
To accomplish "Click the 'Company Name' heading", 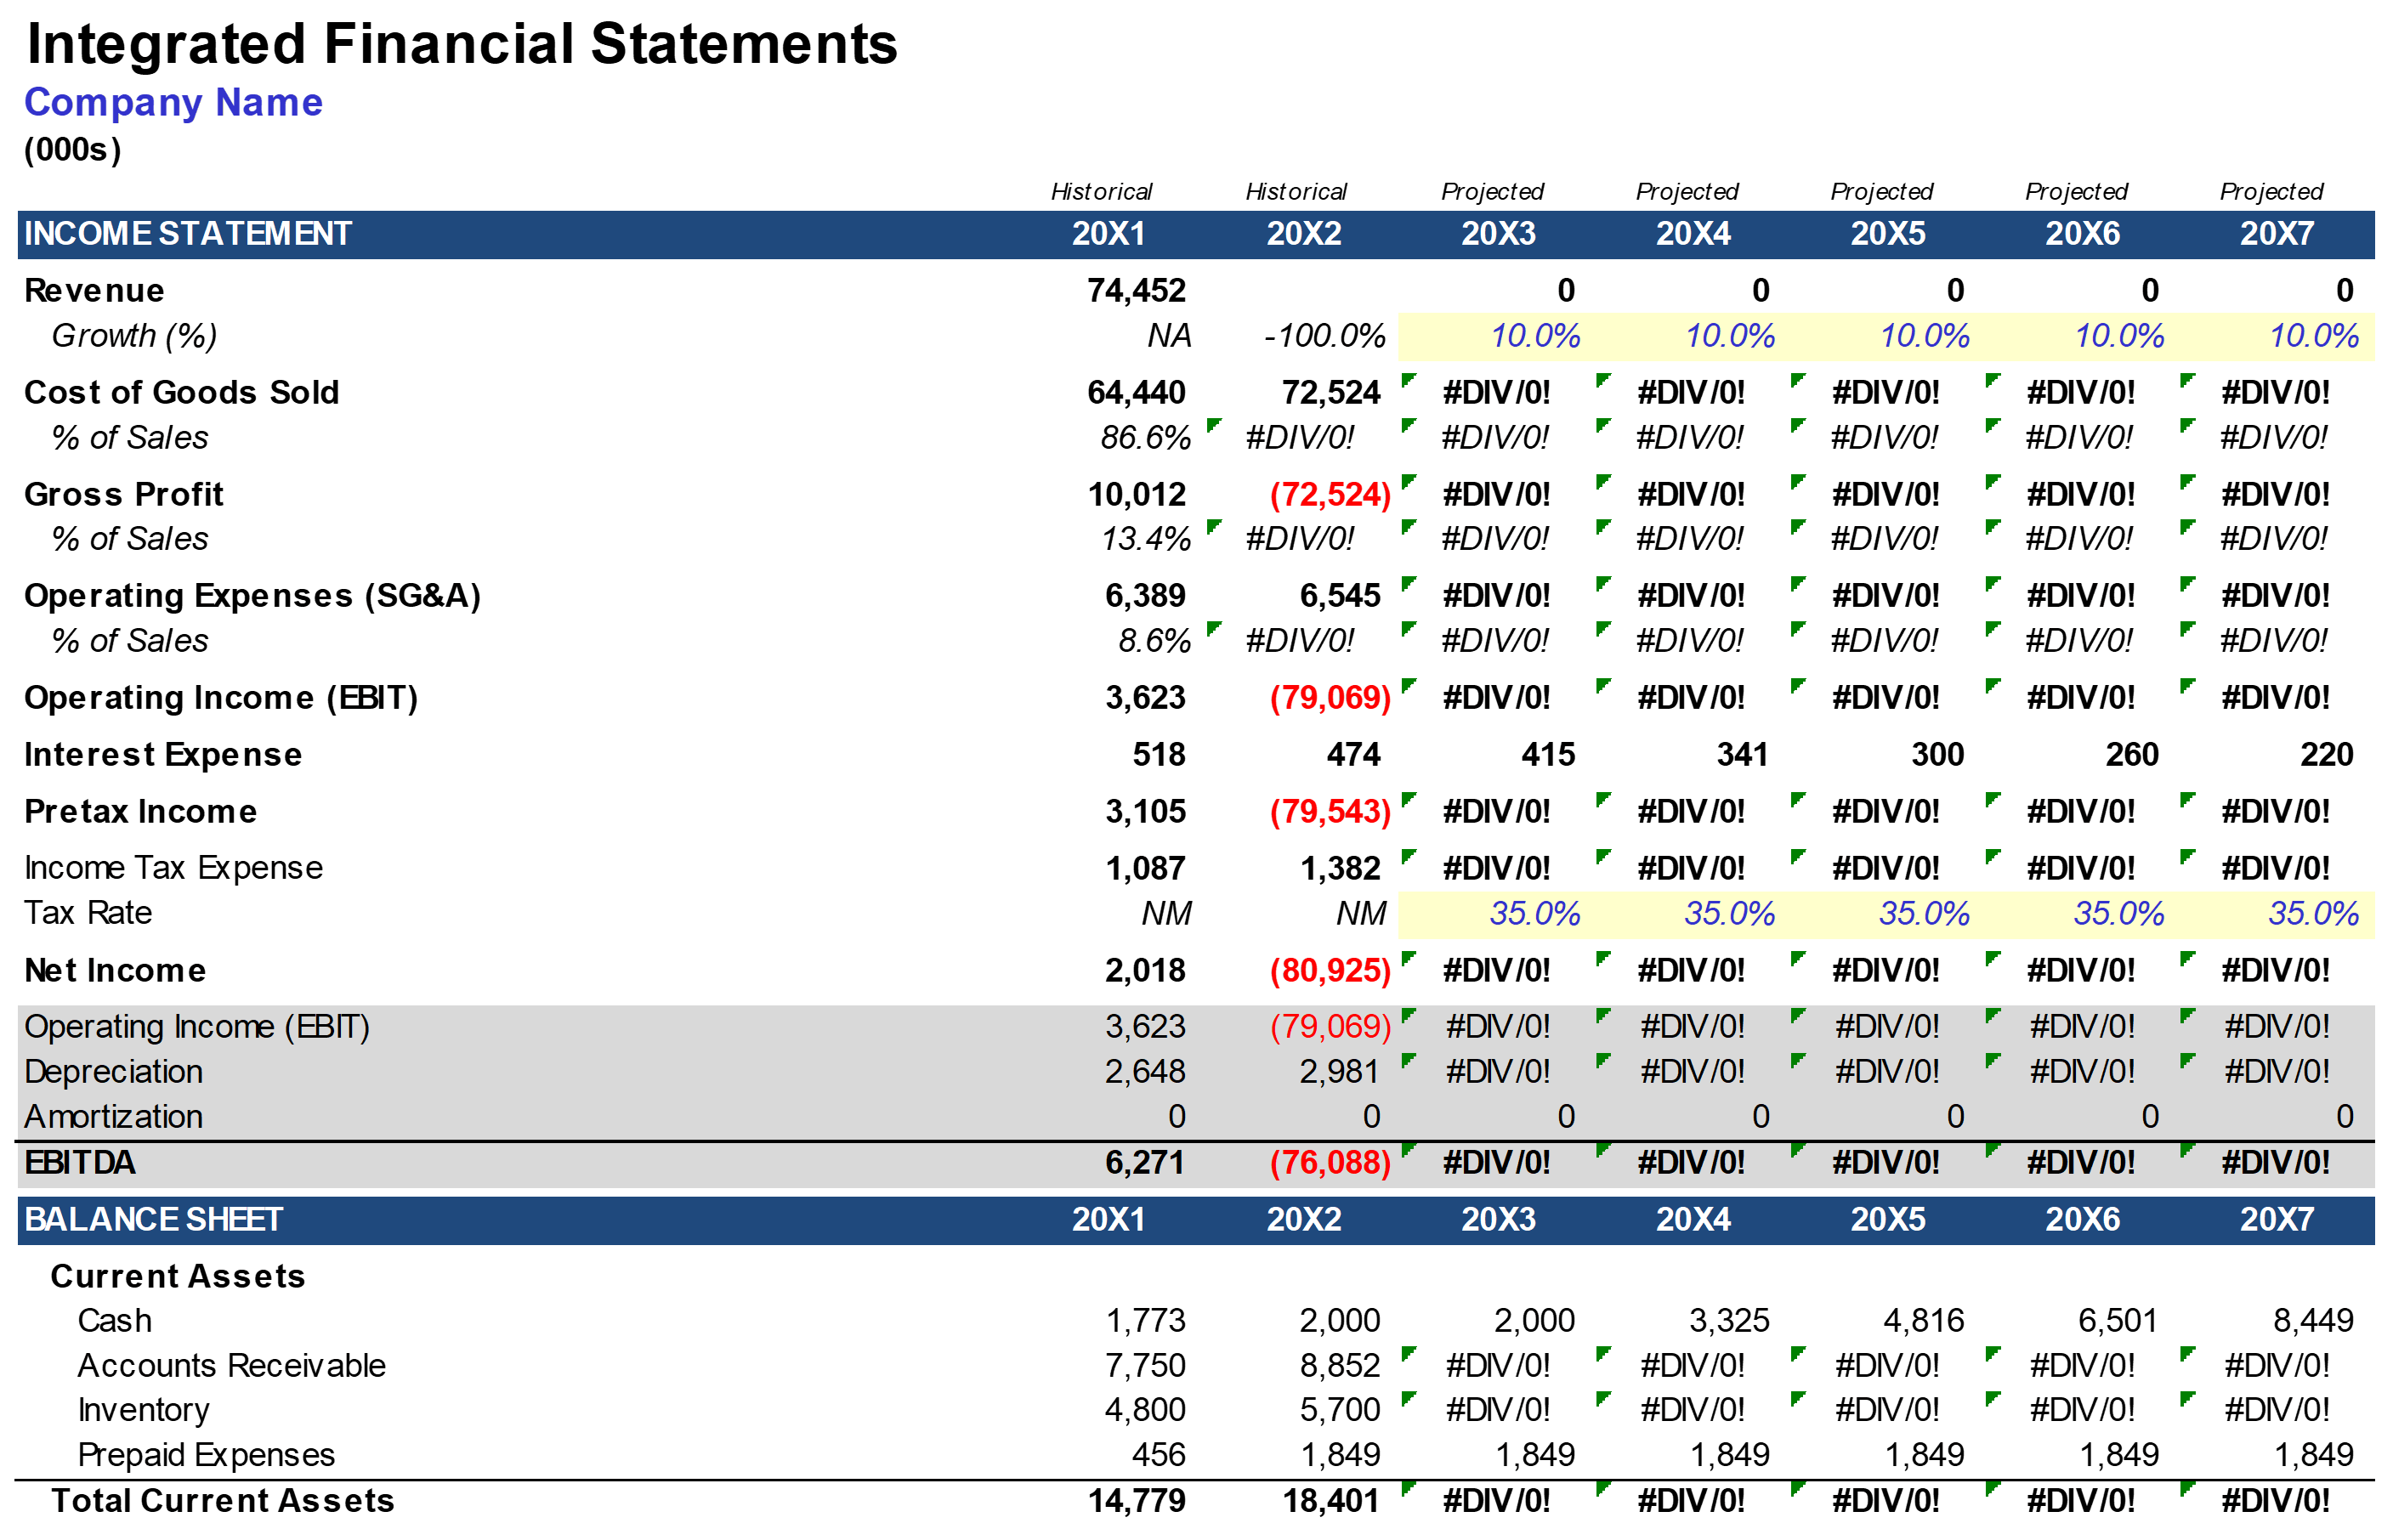I will click(173, 103).
